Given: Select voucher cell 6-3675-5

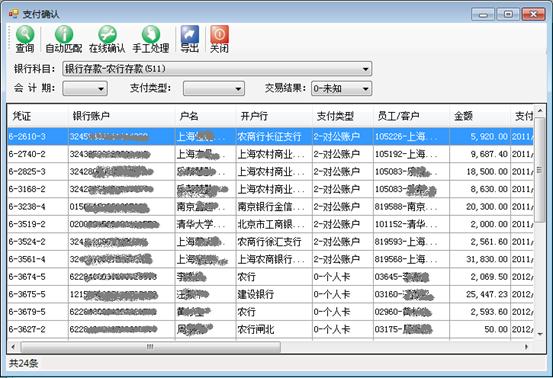Looking at the screenshot, I should [x=37, y=294].
